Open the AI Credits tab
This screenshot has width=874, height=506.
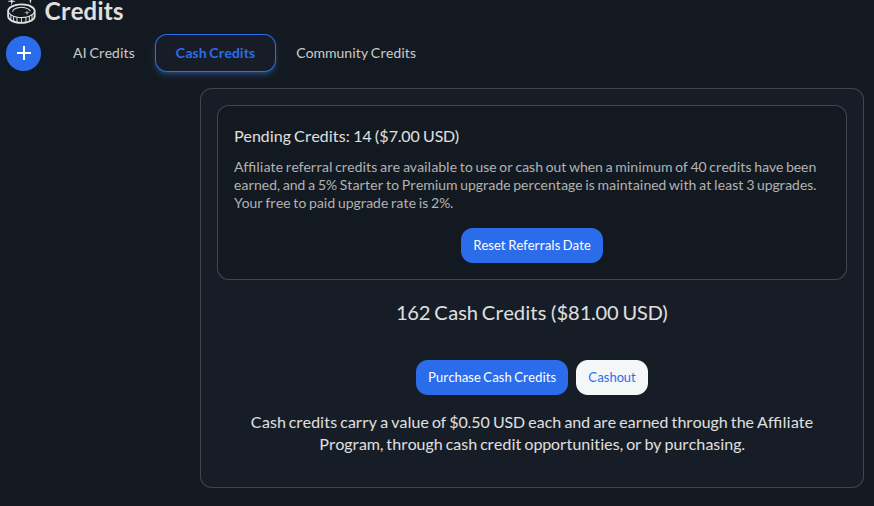point(104,53)
